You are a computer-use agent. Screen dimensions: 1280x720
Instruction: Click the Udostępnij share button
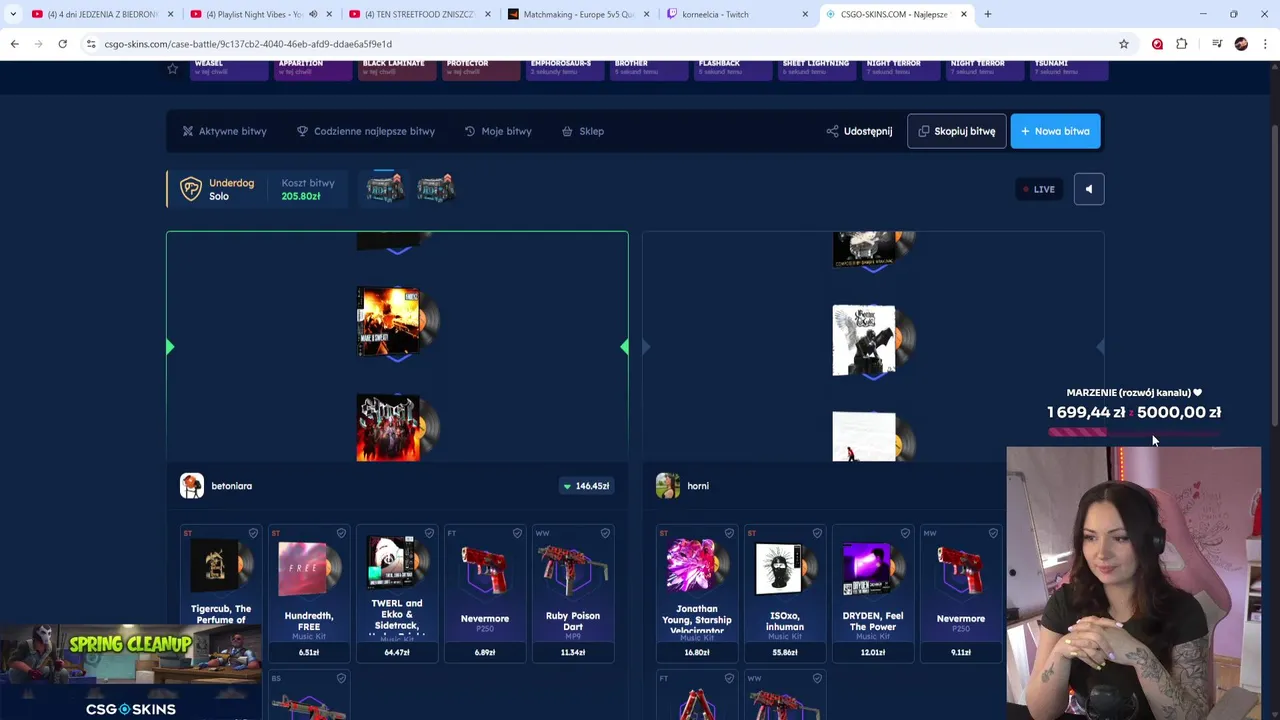pos(859,131)
